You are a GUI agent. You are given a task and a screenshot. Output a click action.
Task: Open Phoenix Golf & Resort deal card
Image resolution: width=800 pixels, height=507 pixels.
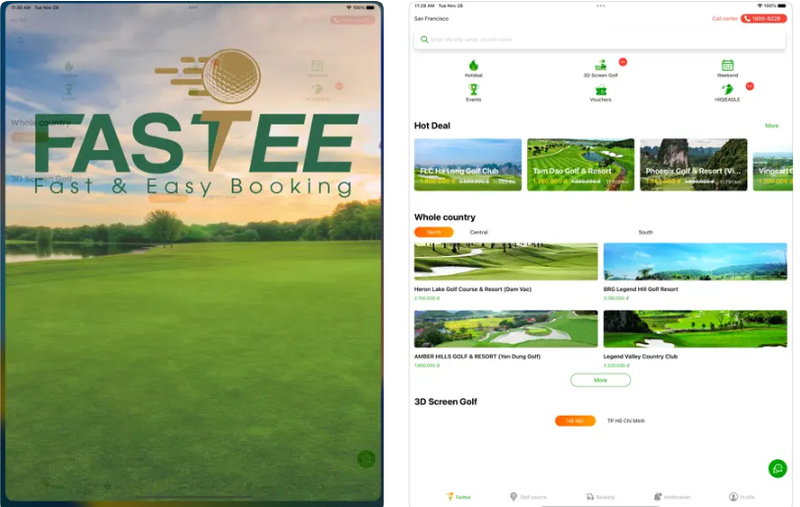coord(693,165)
